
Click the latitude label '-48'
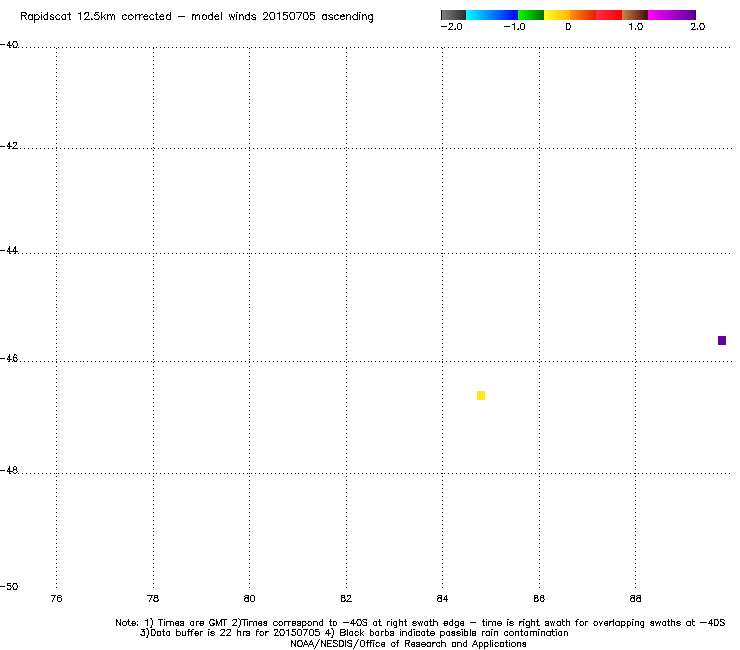click(x=9, y=471)
